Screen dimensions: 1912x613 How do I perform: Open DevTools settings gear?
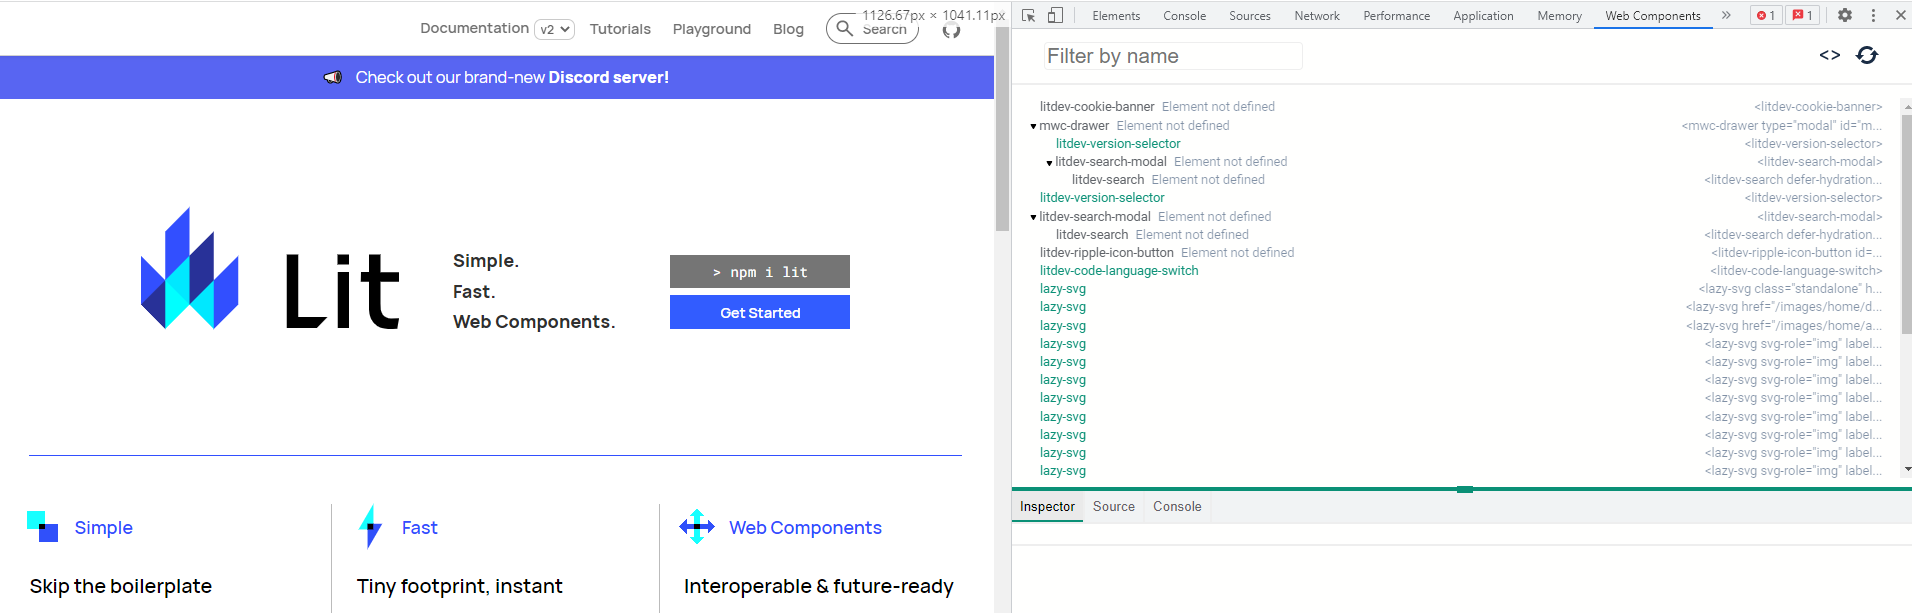[1845, 15]
